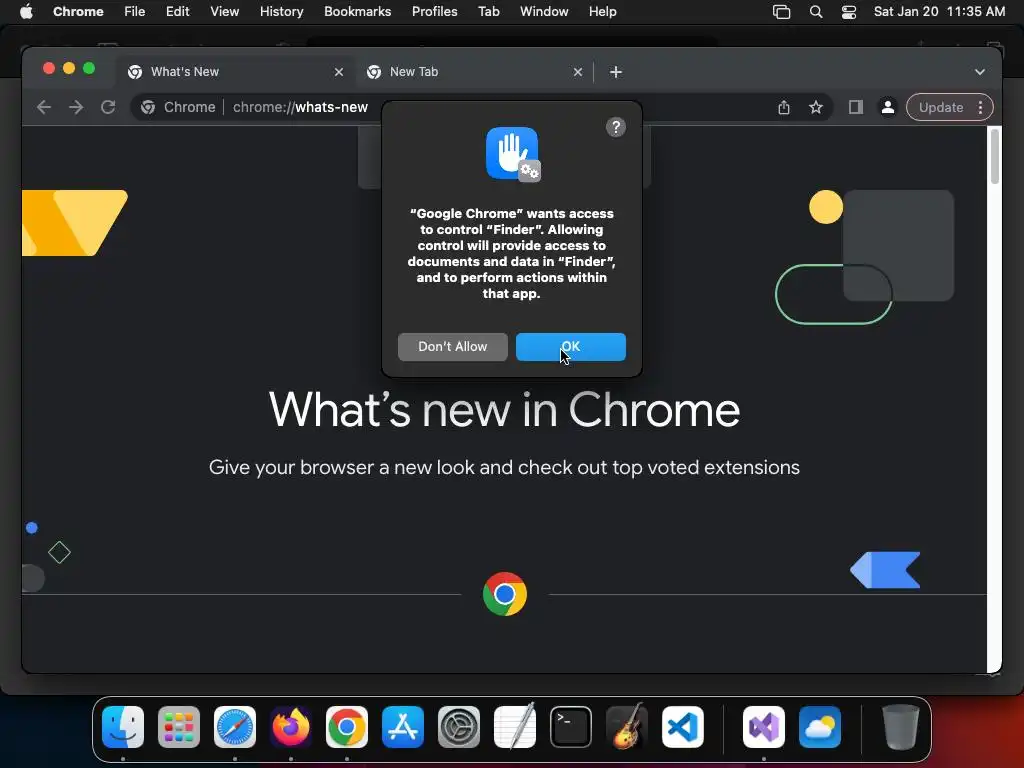This screenshot has width=1024, height=768.
Task: Open a new tab with plus button
Action: [616, 72]
